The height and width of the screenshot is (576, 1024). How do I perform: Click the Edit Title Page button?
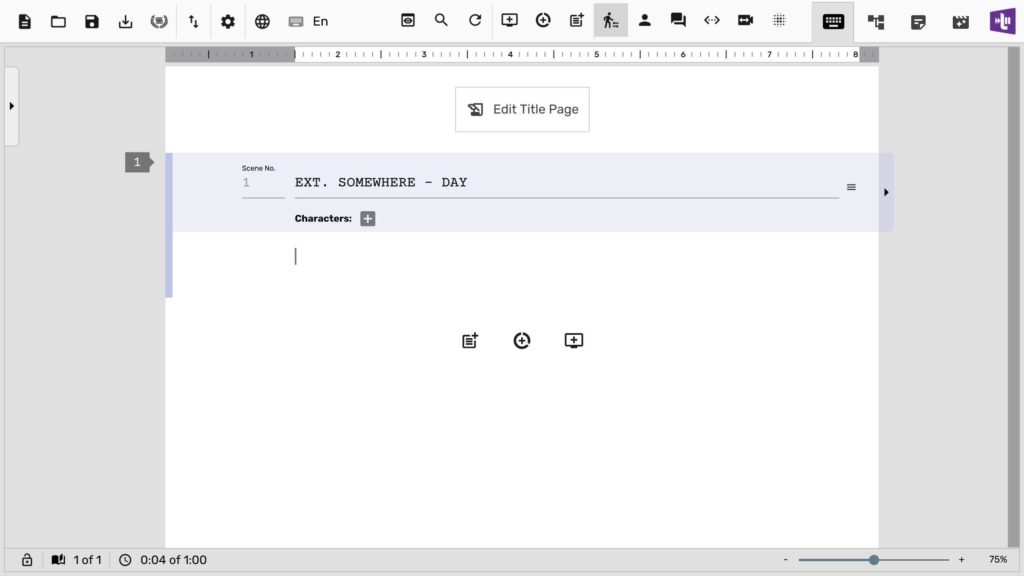[x=522, y=109]
